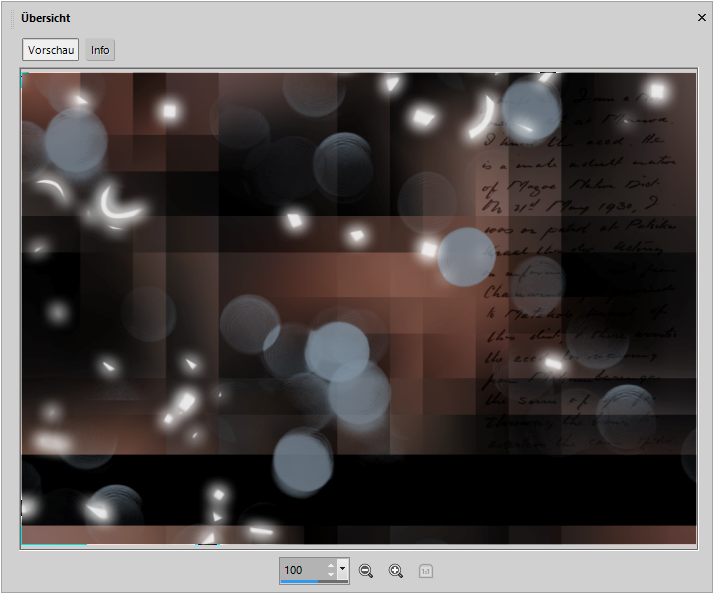Switch to the Vorschau tab

coord(51,50)
